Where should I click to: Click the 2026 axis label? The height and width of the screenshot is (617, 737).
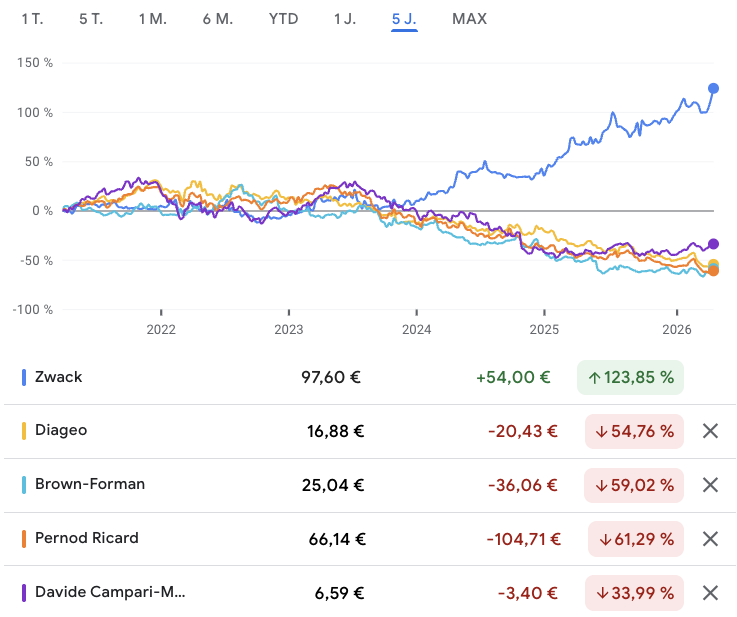(677, 329)
